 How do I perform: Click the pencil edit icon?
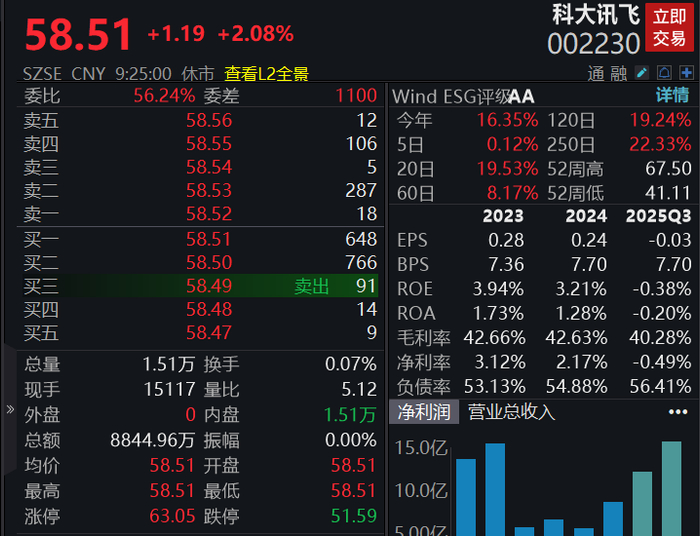pos(642,73)
